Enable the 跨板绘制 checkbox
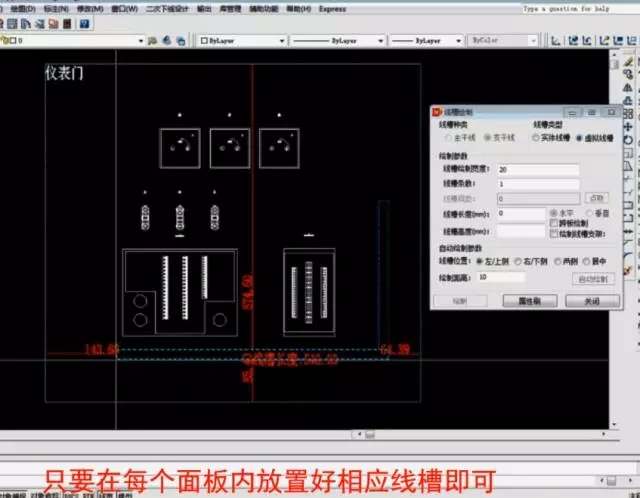This screenshot has height=498, width=640. (x=554, y=223)
